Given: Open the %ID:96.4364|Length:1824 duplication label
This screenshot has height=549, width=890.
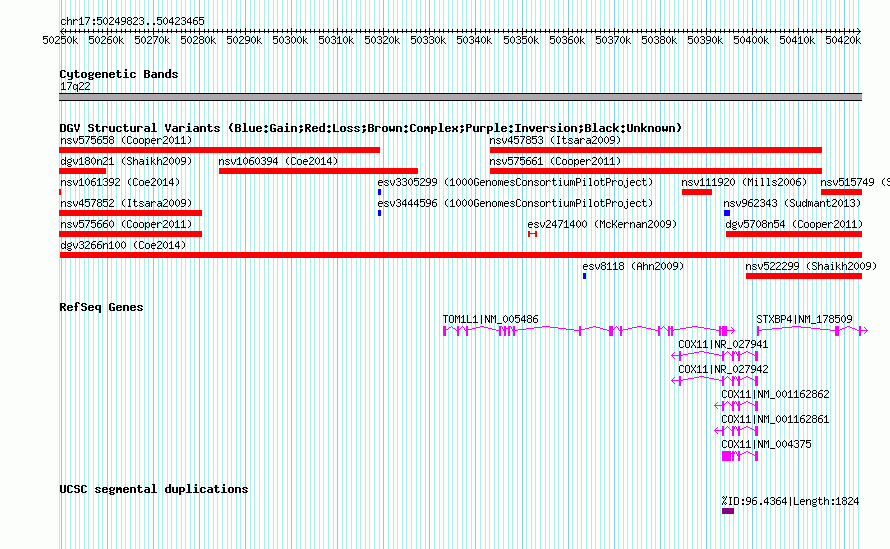Looking at the screenshot, I should pyautogui.click(x=790, y=501).
